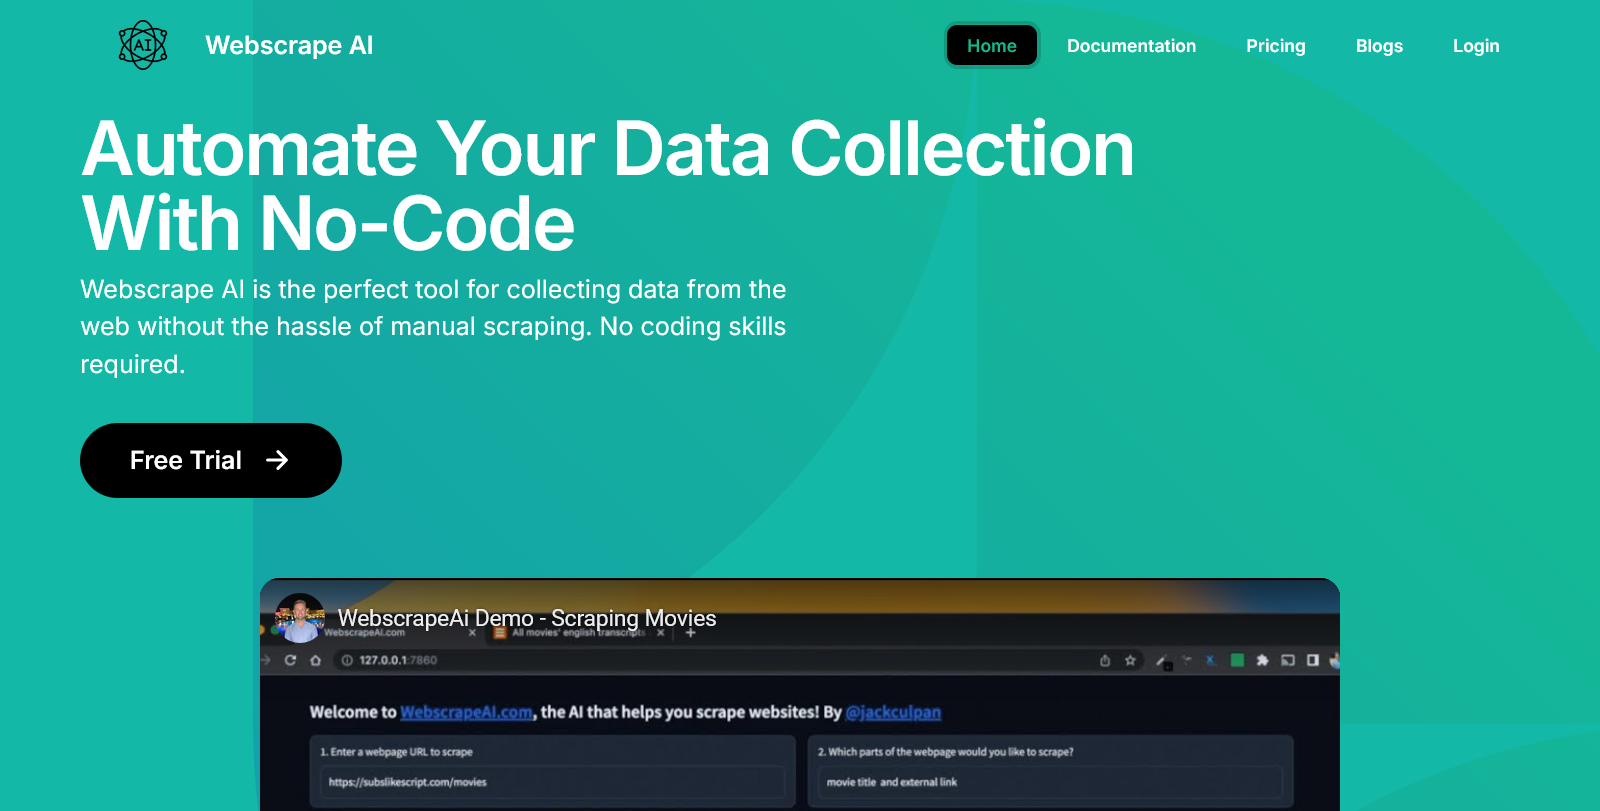
Task: Click the arrow icon in Free Trial button
Action: coord(277,460)
